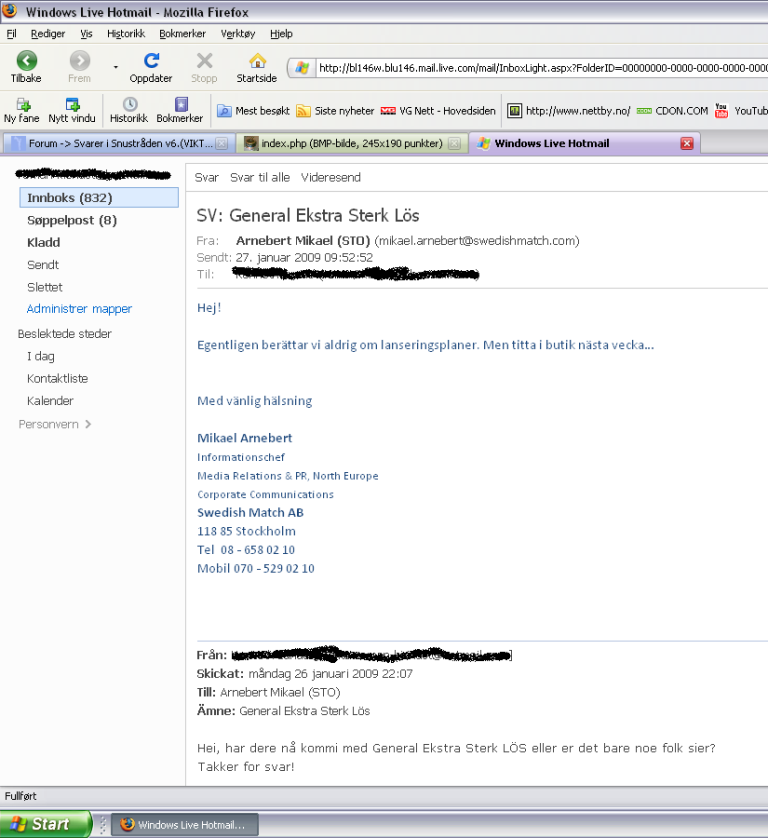
Task: Open the back/forward history dropdown arrow
Action: click(x=115, y=67)
